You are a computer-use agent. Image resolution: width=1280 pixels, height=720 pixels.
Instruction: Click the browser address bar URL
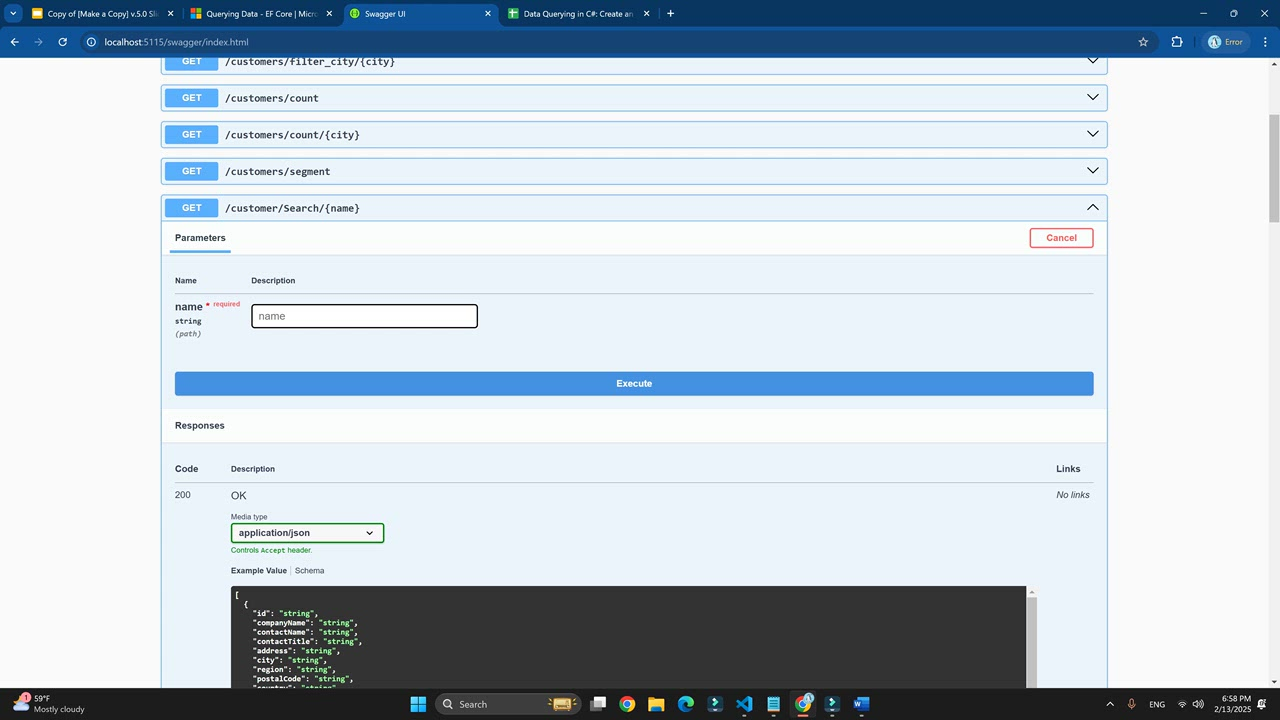point(176,42)
